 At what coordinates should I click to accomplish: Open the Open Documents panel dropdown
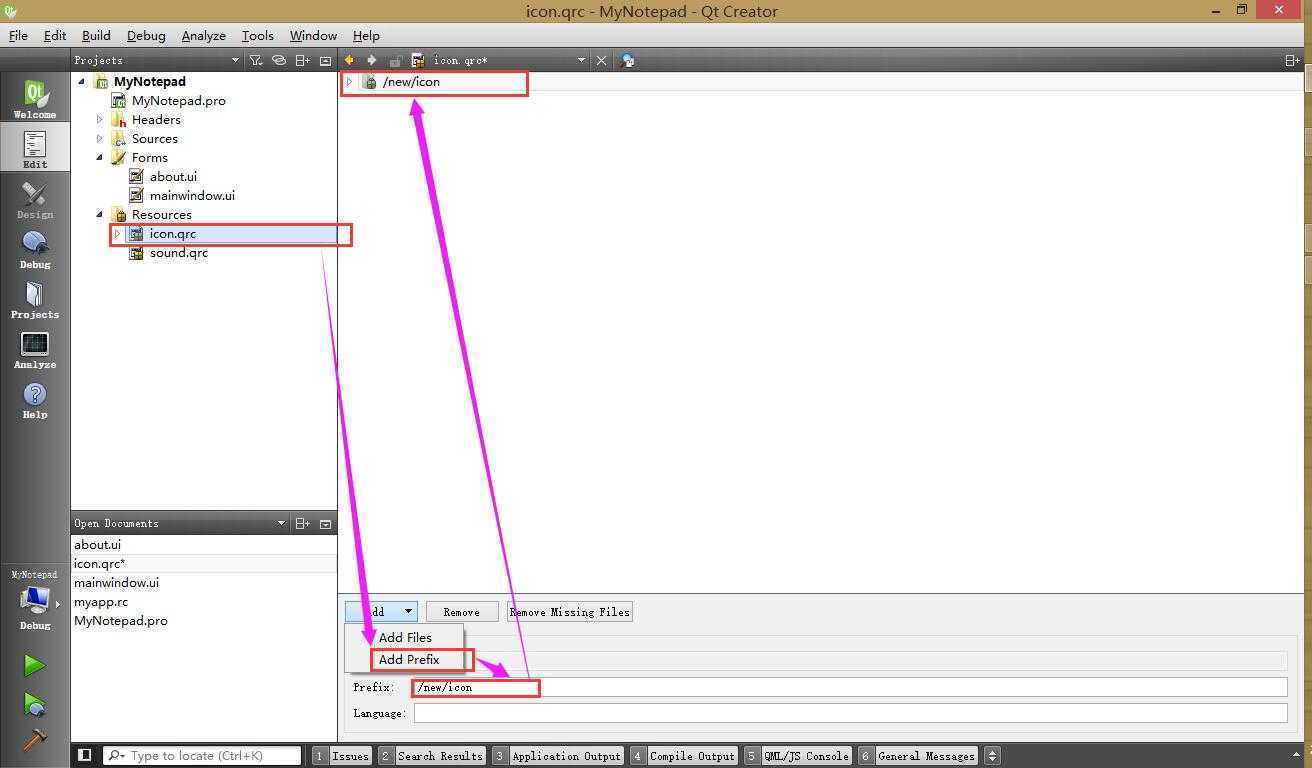click(x=281, y=523)
